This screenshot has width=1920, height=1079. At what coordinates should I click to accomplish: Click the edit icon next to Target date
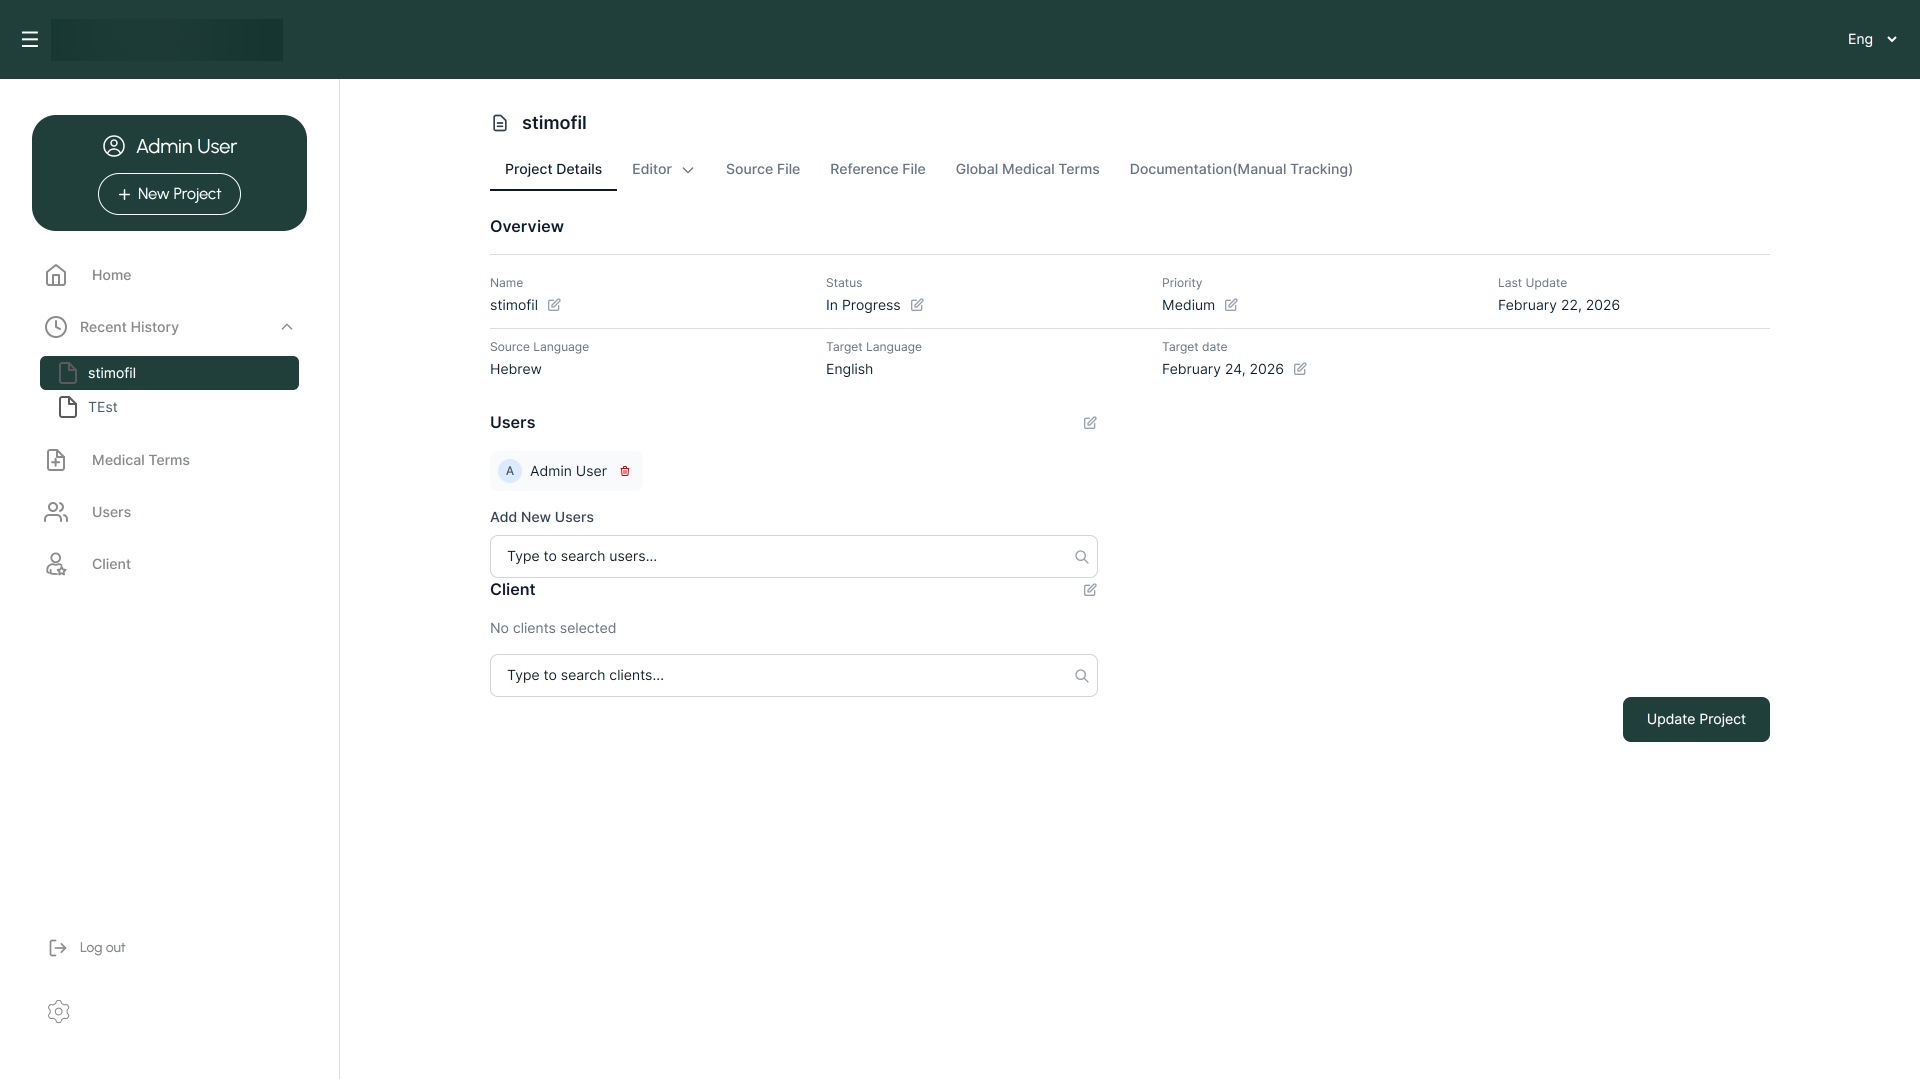click(x=1300, y=369)
